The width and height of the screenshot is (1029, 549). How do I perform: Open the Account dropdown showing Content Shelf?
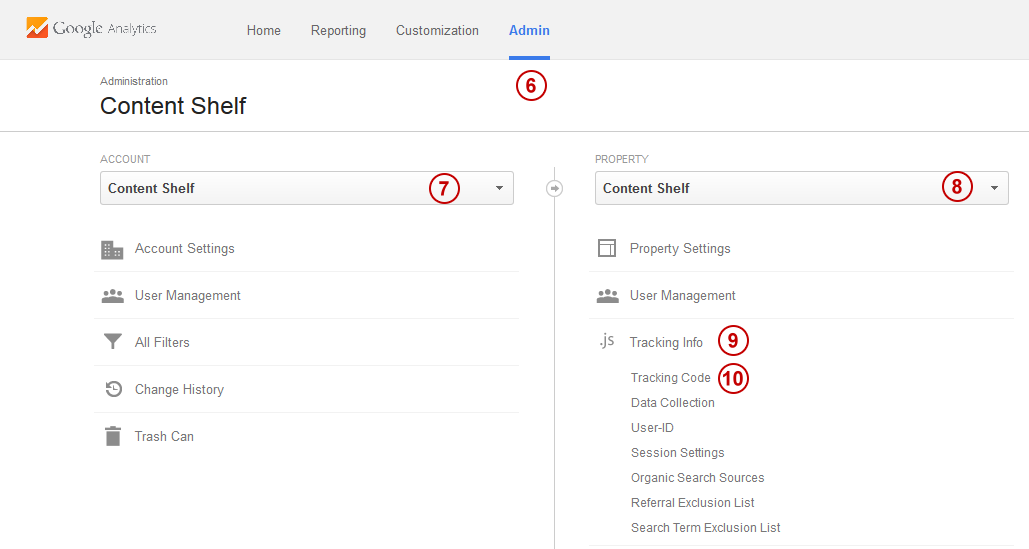click(306, 188)
